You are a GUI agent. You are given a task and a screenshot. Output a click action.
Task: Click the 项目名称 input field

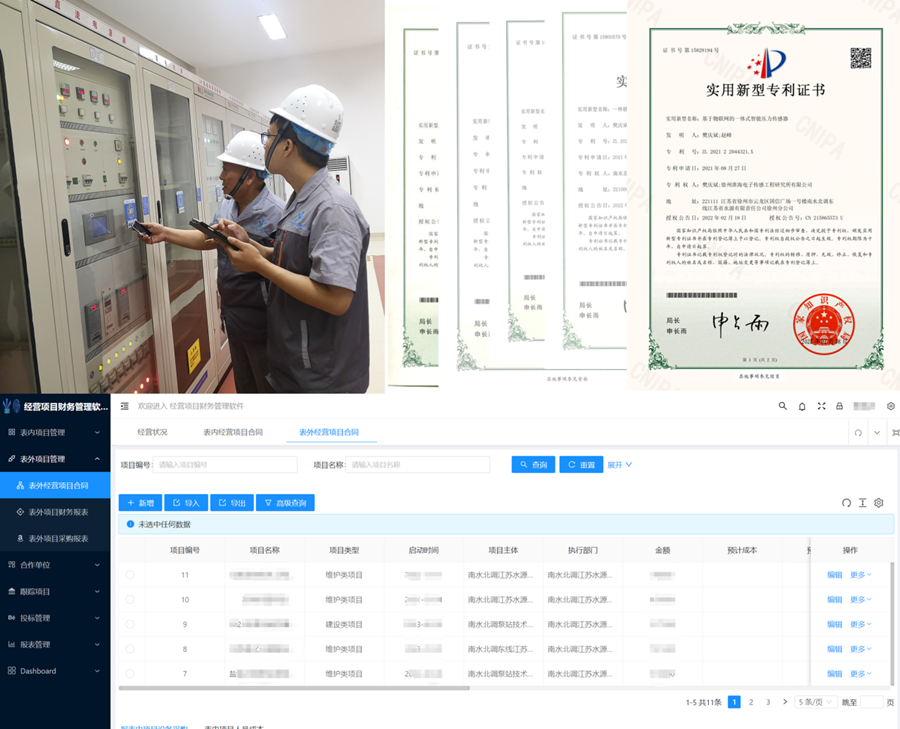point(418,465)
